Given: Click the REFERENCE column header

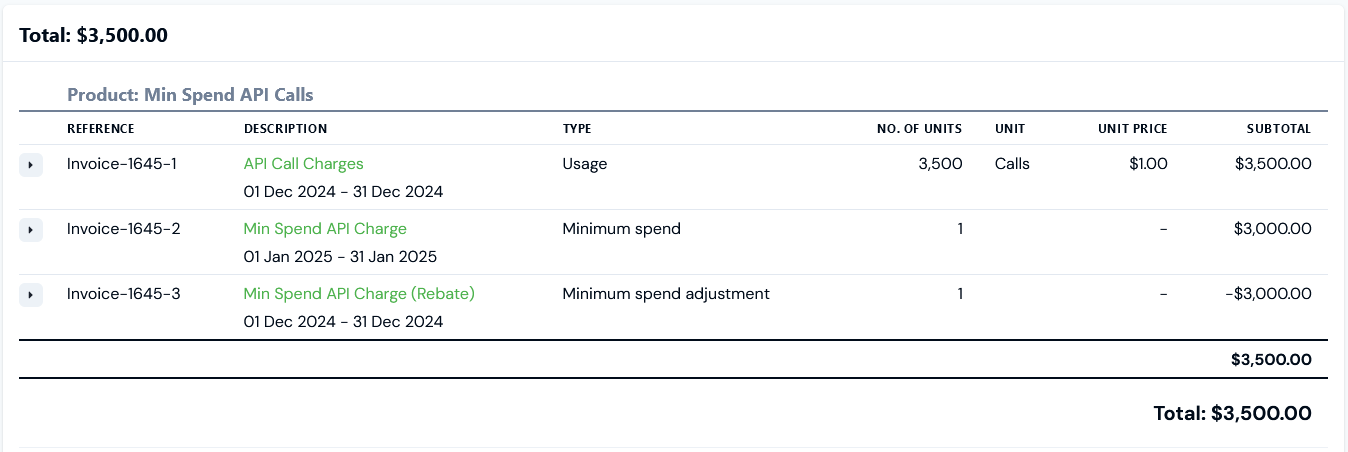Looking at the screenshot, I should [100, 129].
